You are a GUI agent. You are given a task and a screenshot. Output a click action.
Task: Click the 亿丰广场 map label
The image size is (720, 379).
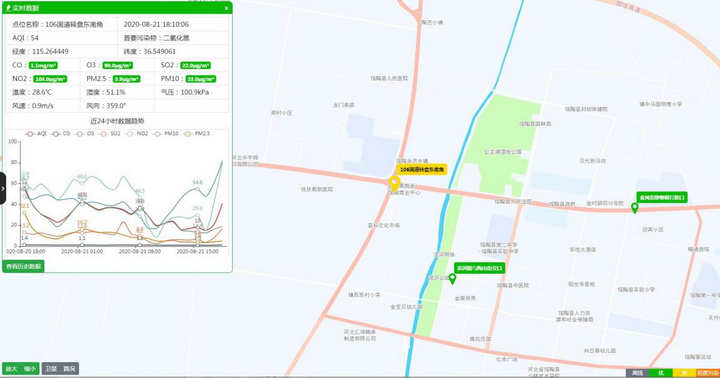point(506,359)
